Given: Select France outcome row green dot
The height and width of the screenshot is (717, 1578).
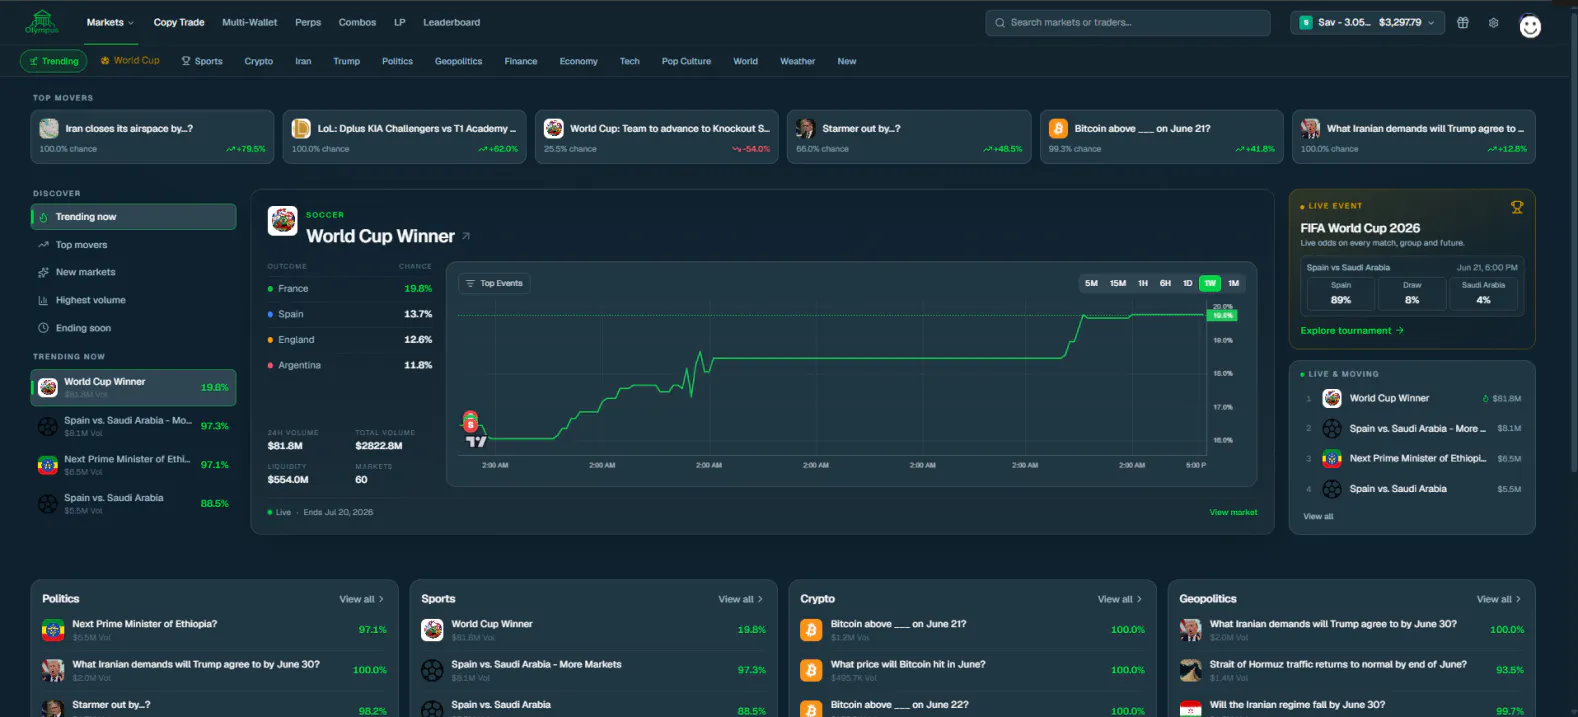Looking at the screenshot, I should pos(270,289).
